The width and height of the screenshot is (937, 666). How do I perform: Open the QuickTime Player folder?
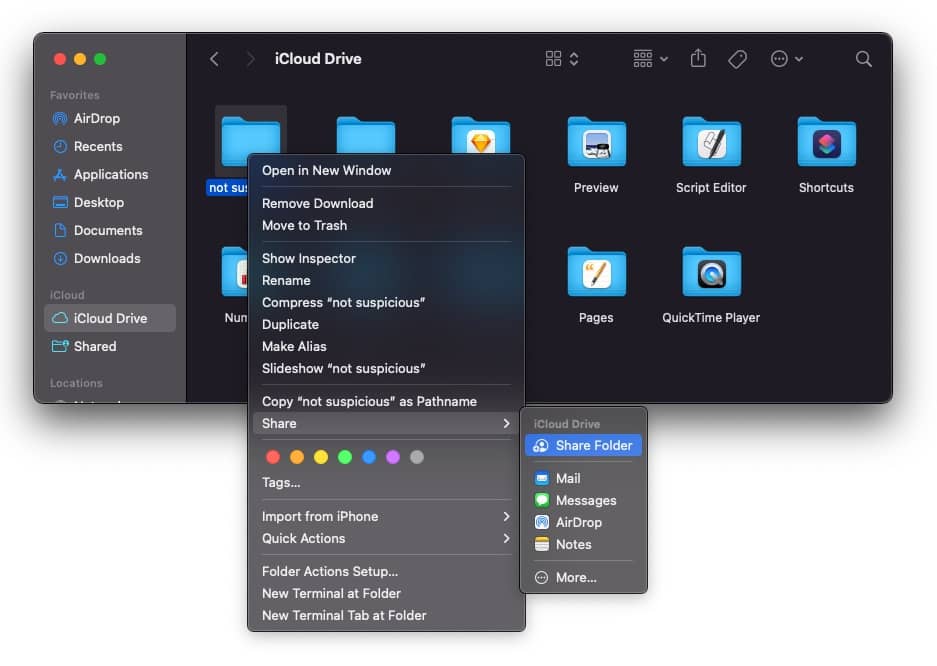(711, 272)
